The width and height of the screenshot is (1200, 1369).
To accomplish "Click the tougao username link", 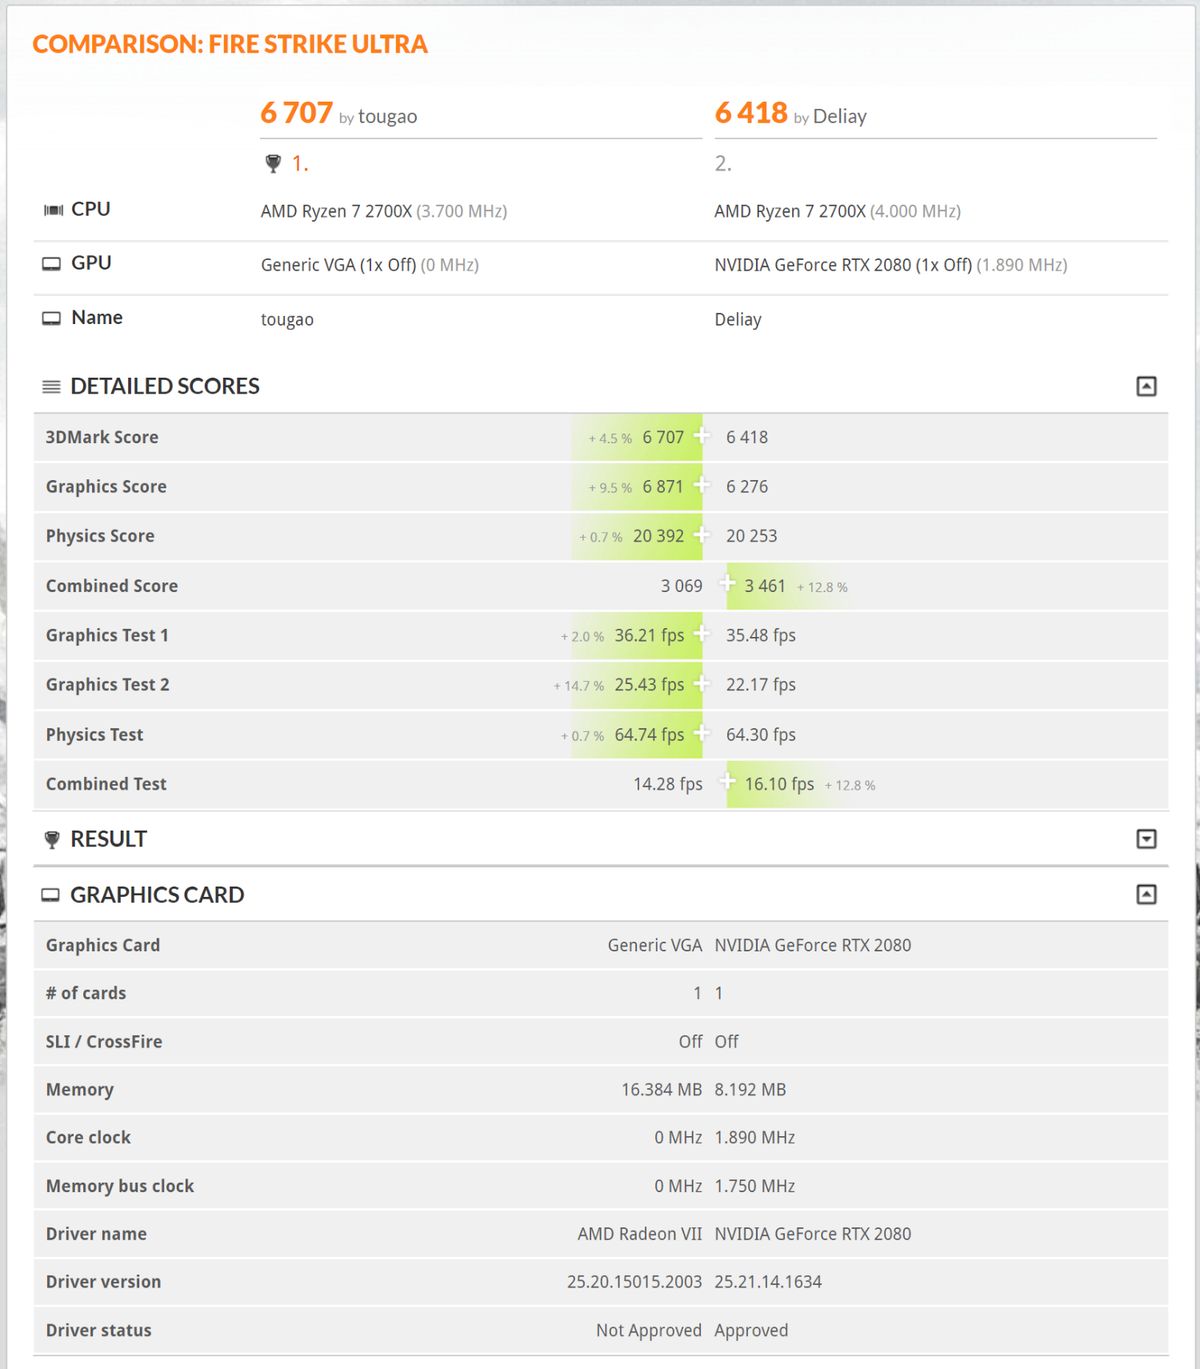I will pos(387,116).
